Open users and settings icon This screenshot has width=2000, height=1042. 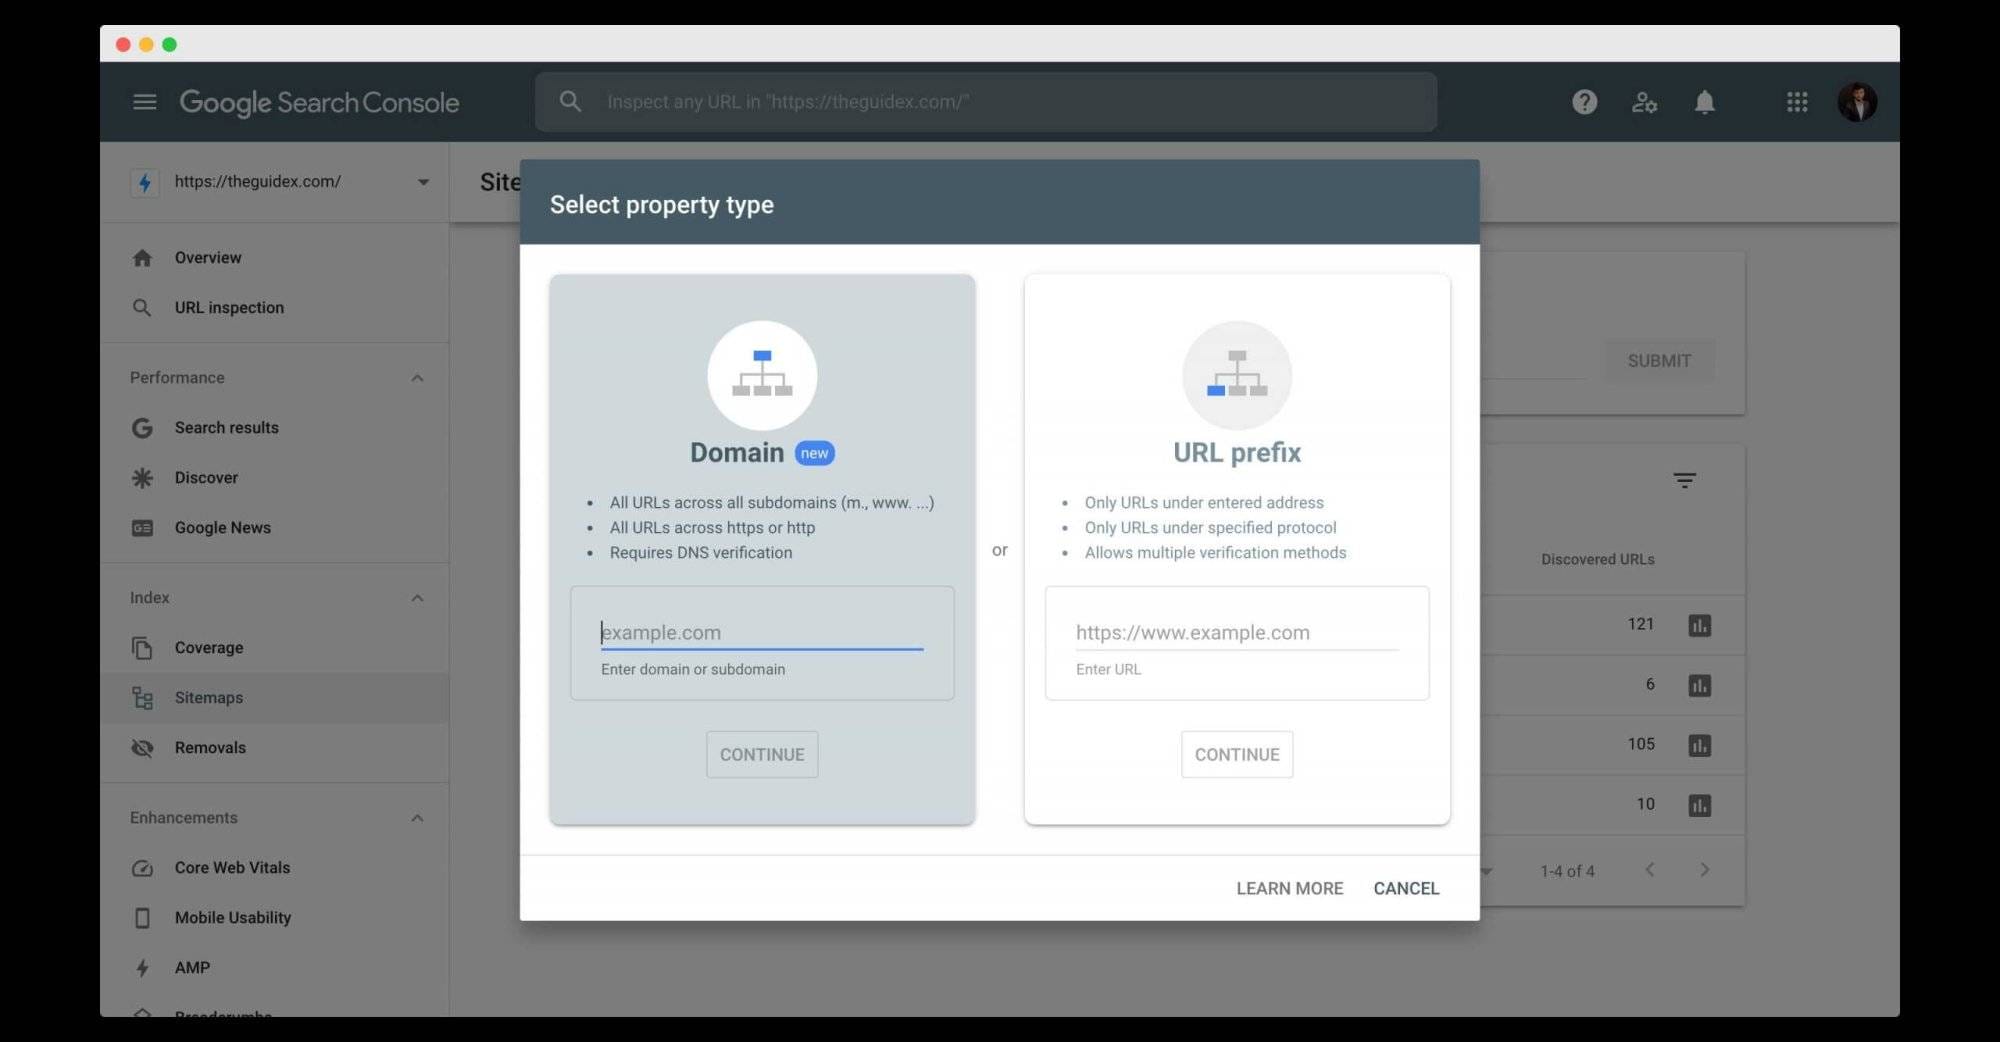click(1644, 102)
